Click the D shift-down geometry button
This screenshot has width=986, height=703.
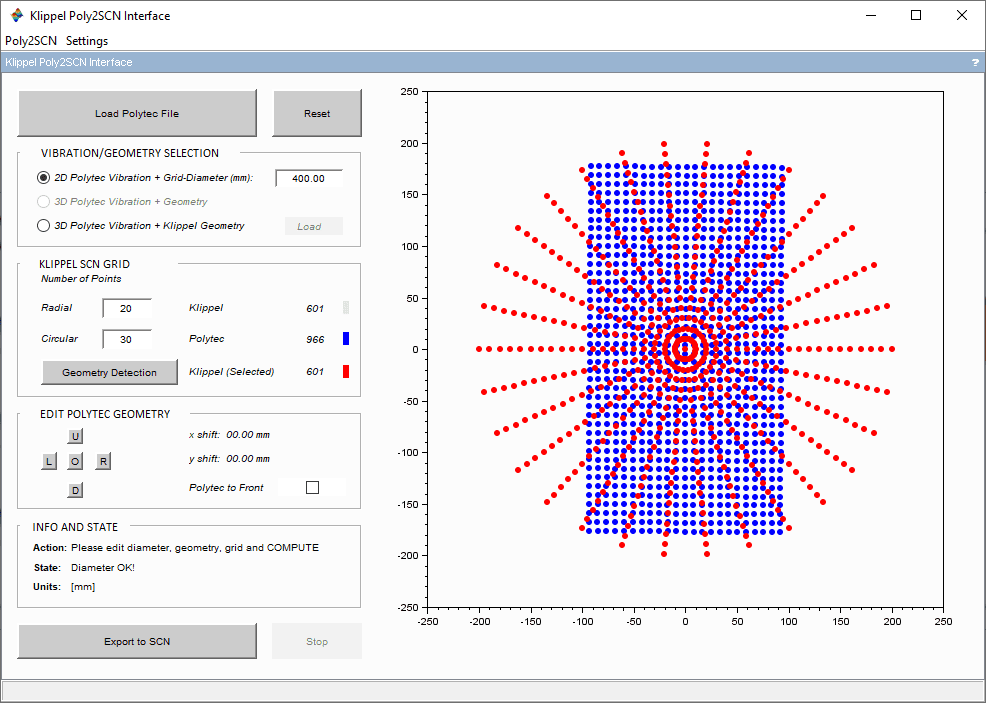pos(75,490)
